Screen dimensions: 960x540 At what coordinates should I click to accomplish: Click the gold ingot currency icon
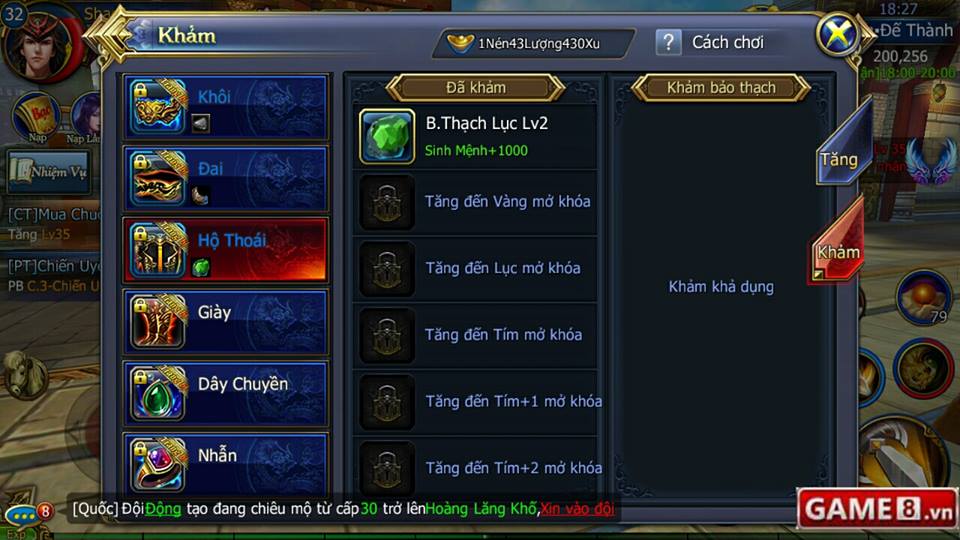click(x=460, y=43)
